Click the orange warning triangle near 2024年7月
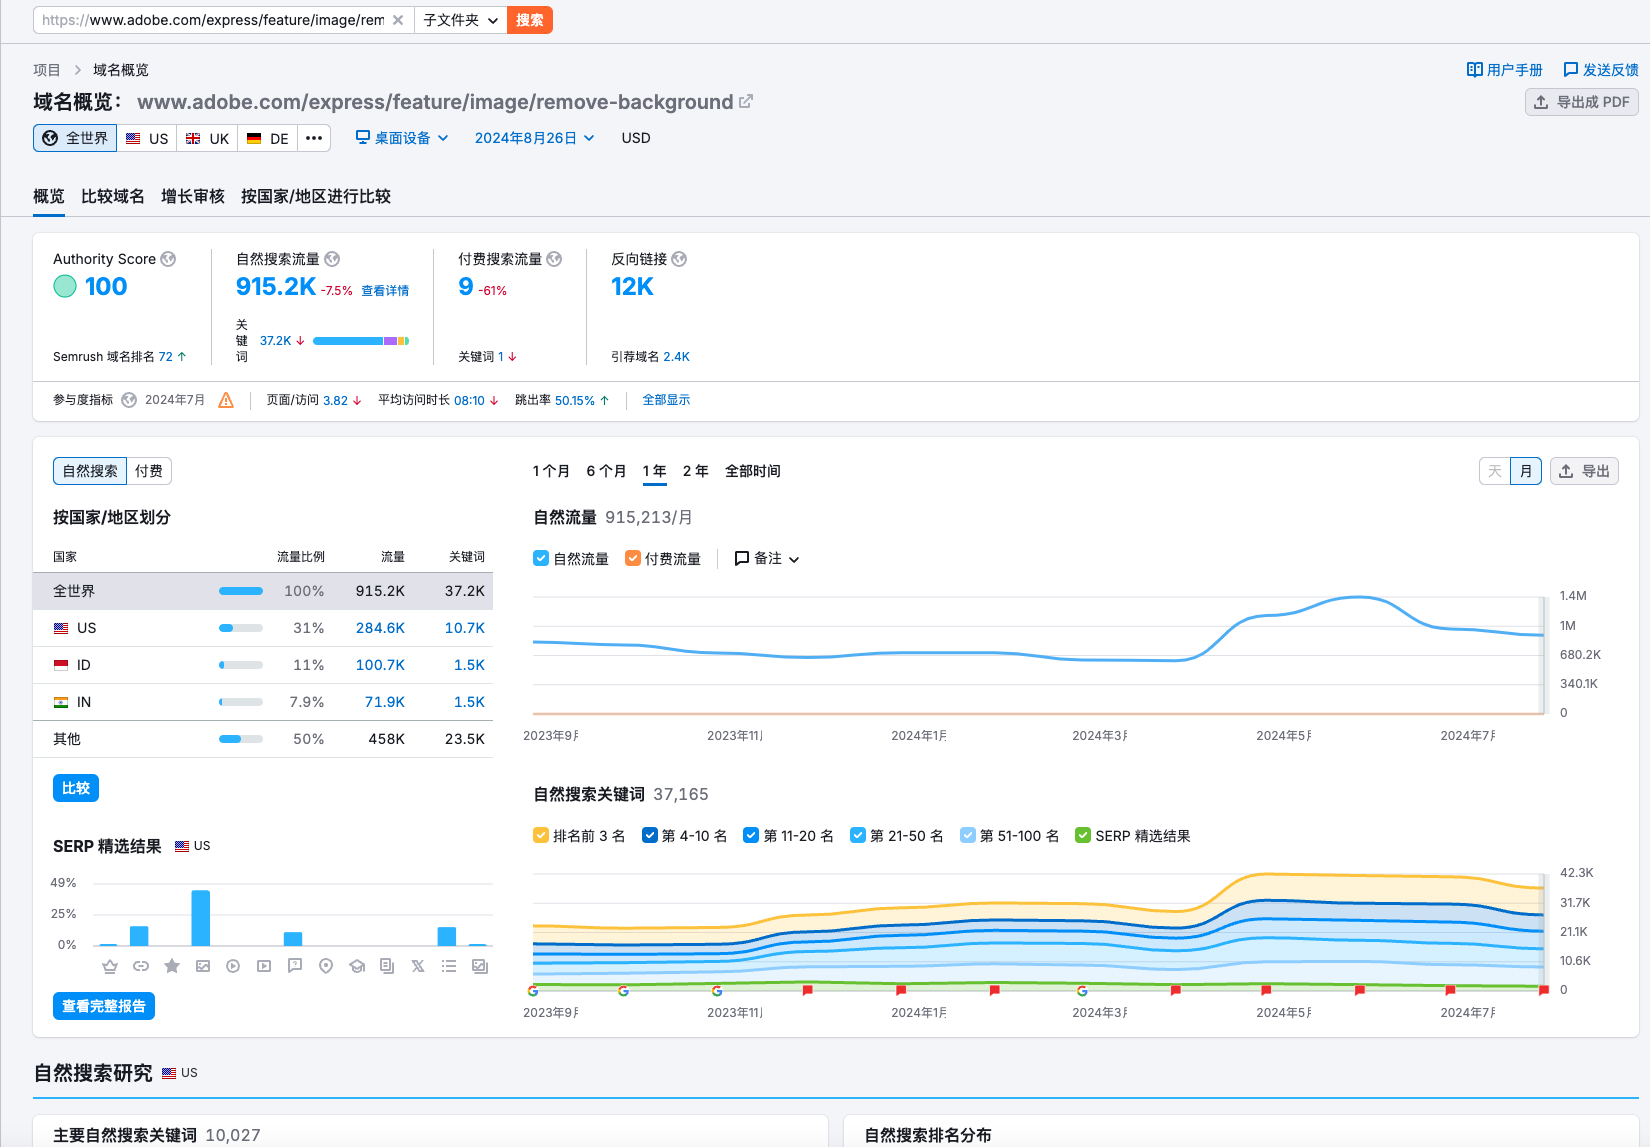Image resolution: width=1650 pixels, height=1147 pixels. coord(226,400)
